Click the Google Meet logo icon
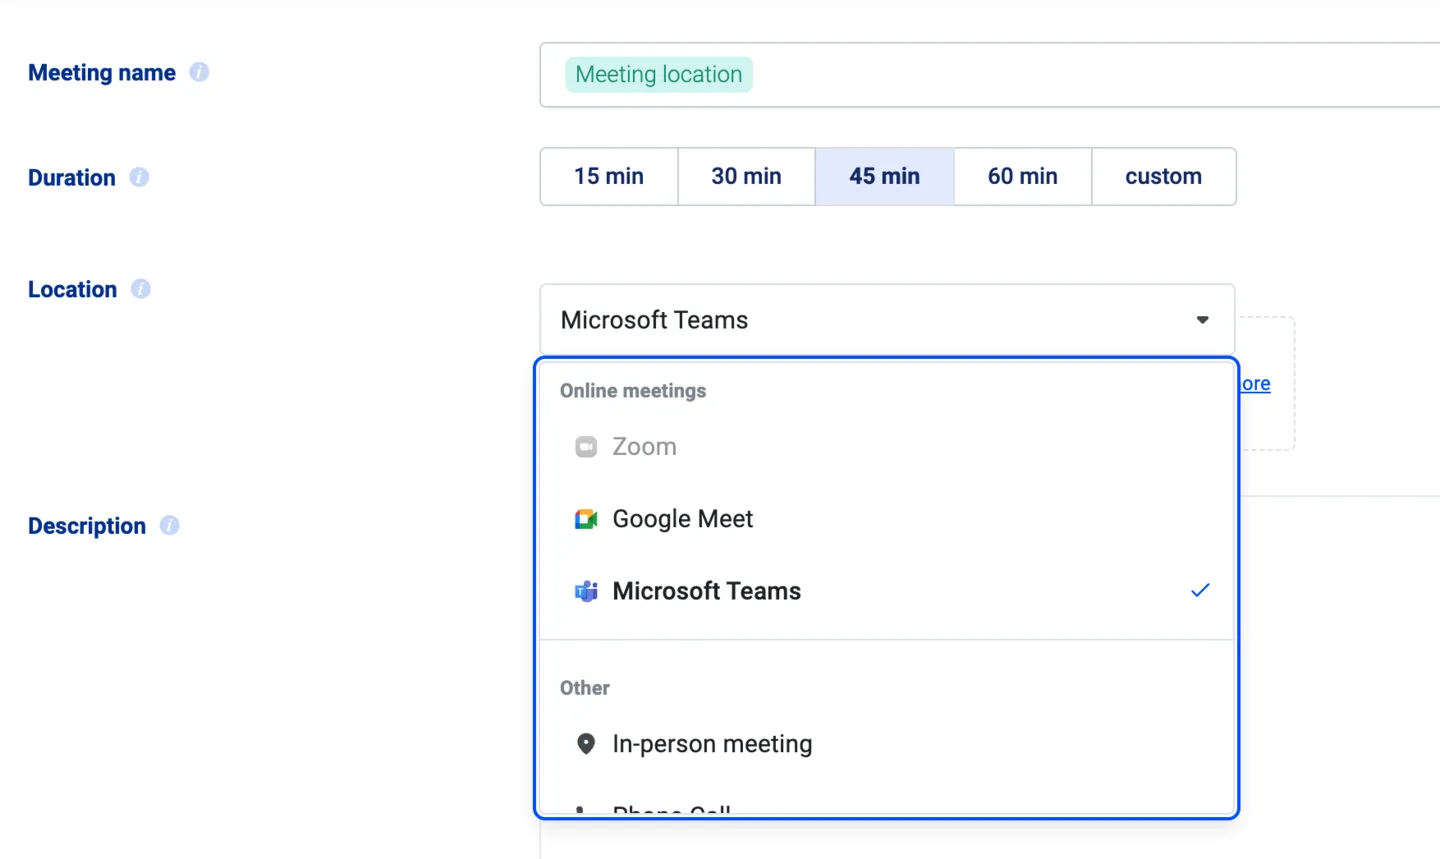This screenshot has width=1440, height=859. tap(586, 519)
